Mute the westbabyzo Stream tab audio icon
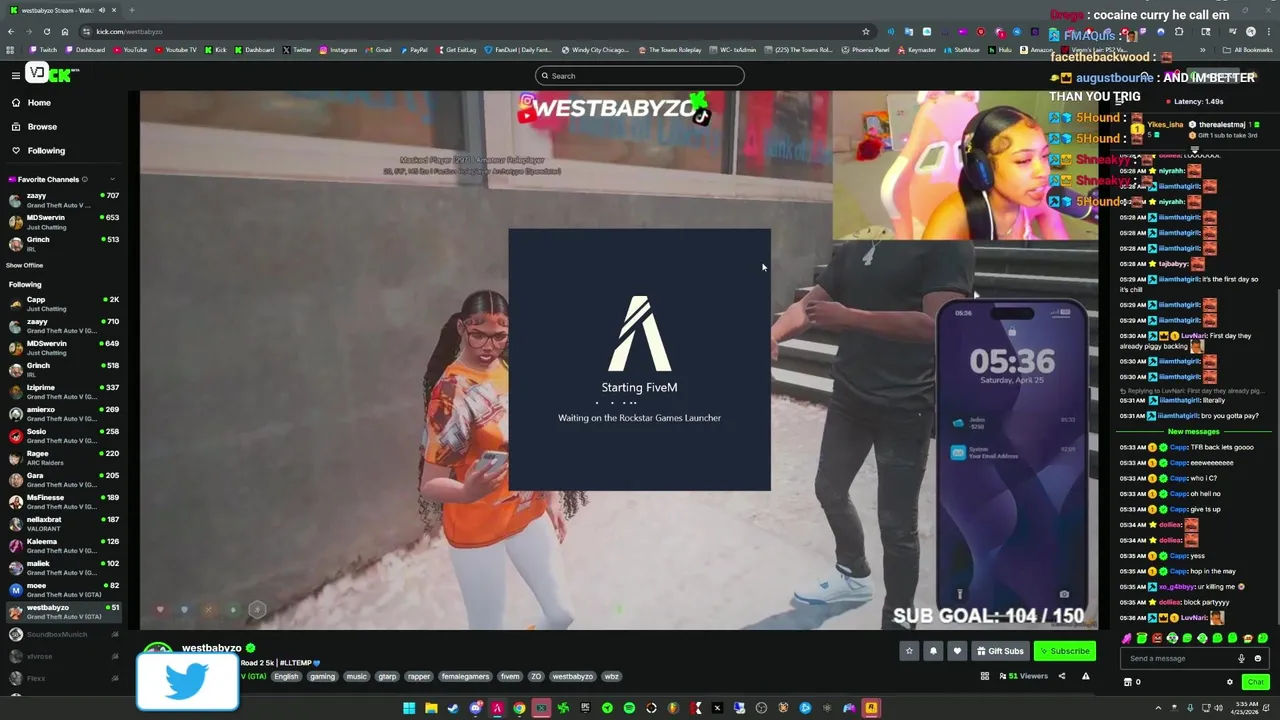The width and height of the screenshot is (1280, 720). [101, 10]
